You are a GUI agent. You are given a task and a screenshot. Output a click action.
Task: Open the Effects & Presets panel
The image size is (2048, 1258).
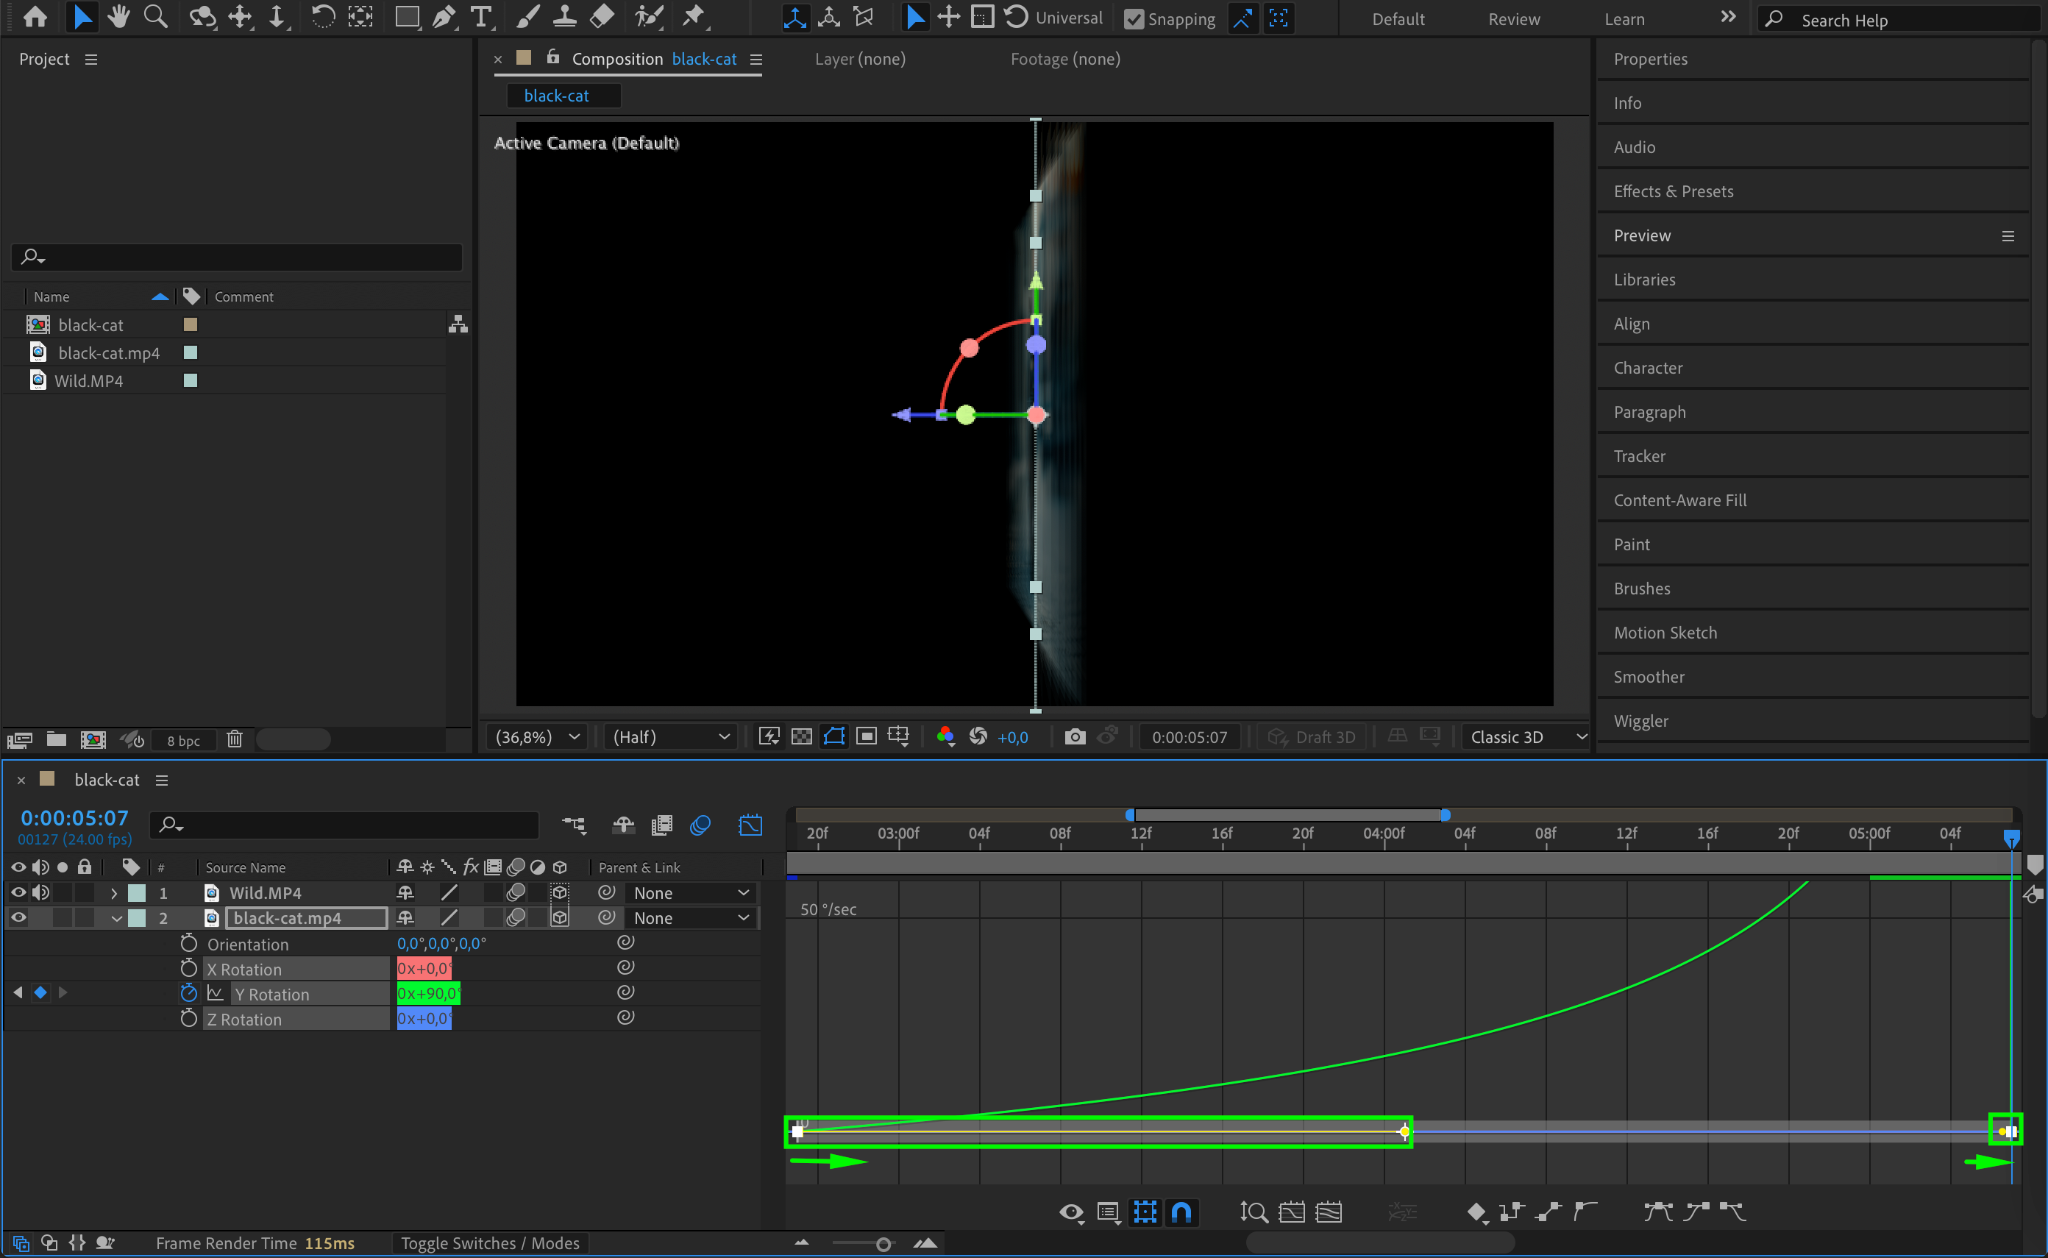coord(1673,191)
